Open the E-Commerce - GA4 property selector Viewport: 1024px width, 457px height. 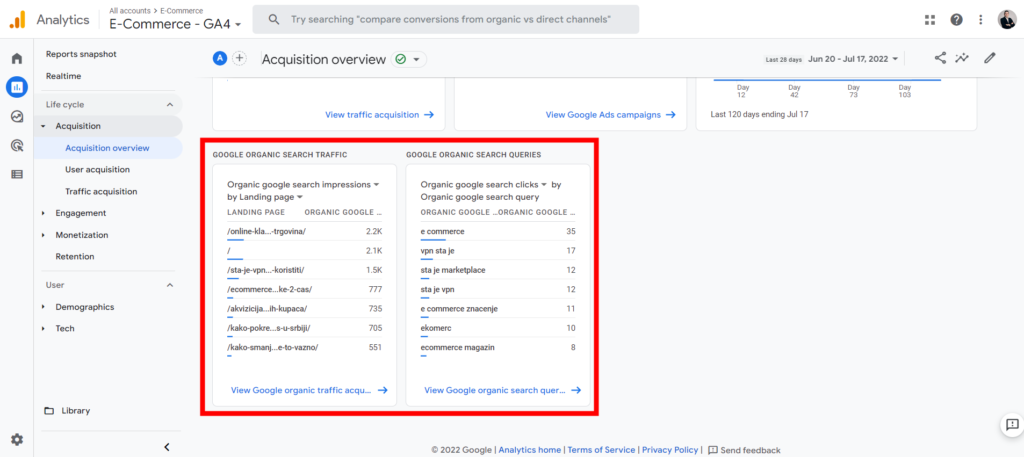tap(176, 24)
